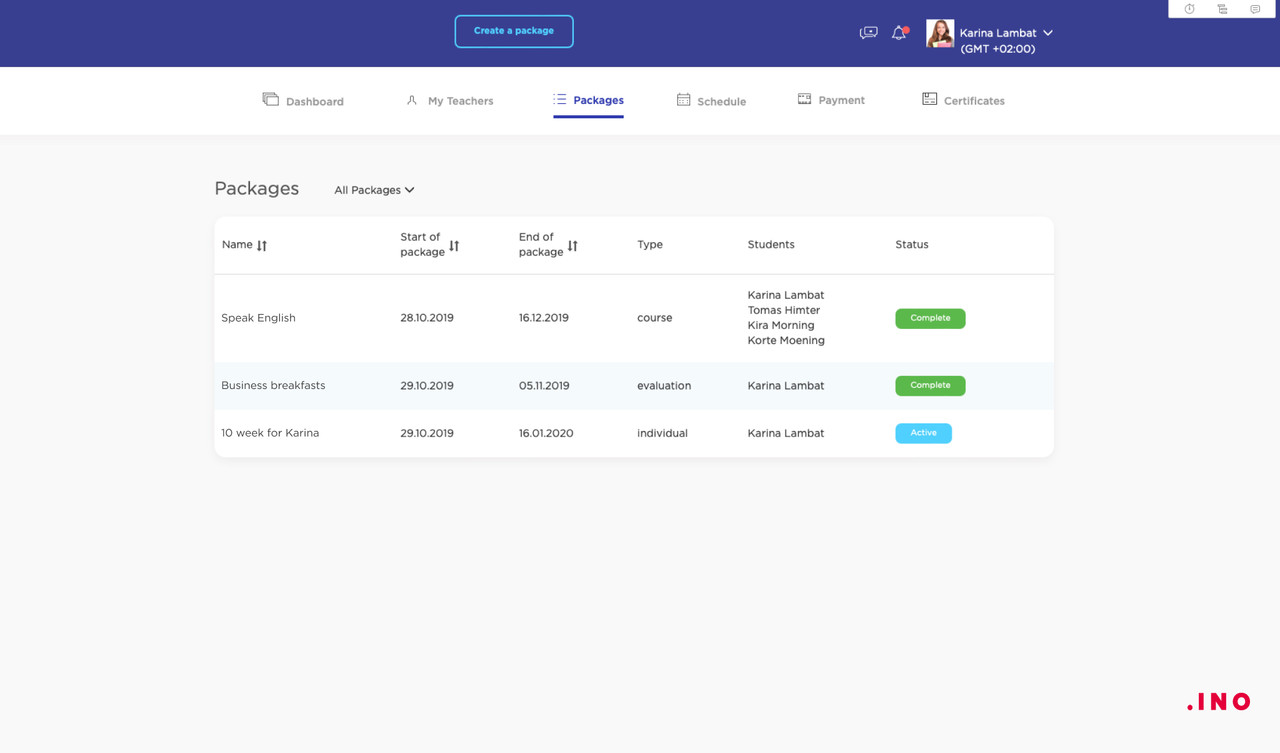This screenshot has height=753, width=1280.
Task: Click student Kira Morning
Action: (x=781, y=325)
